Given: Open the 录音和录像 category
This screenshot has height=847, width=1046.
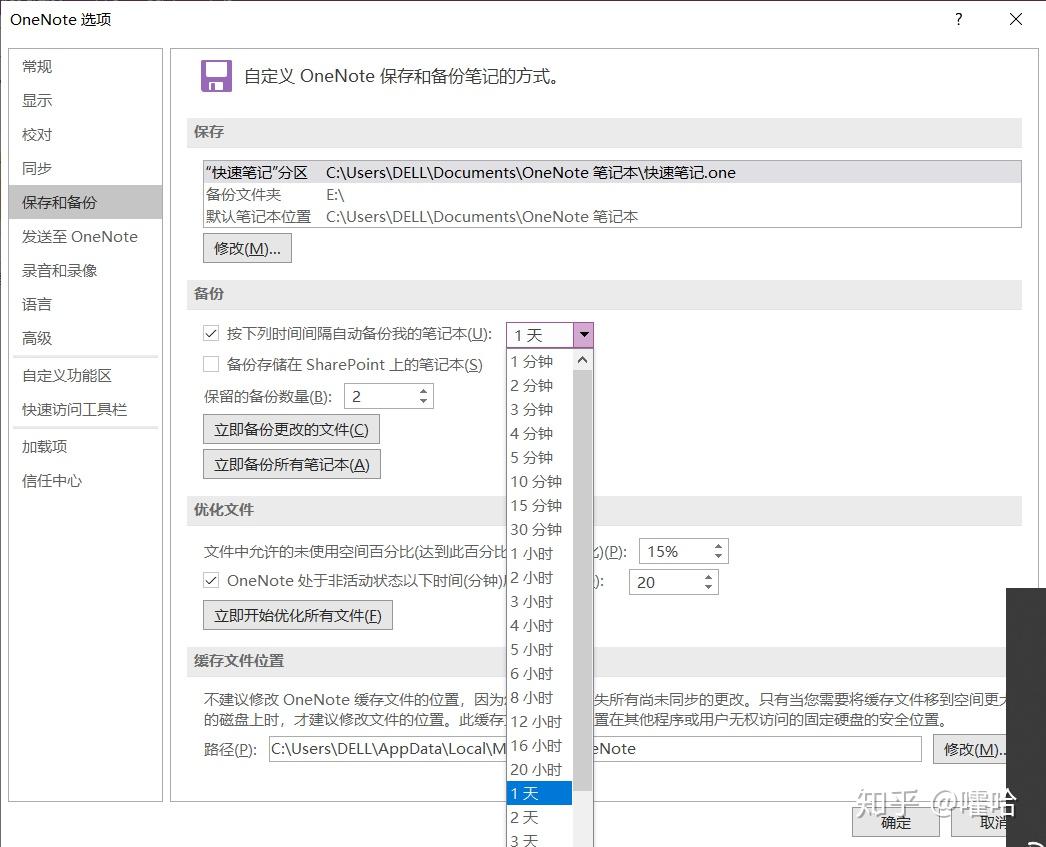Looking at the screenshot, I should (x=85, y=271).
